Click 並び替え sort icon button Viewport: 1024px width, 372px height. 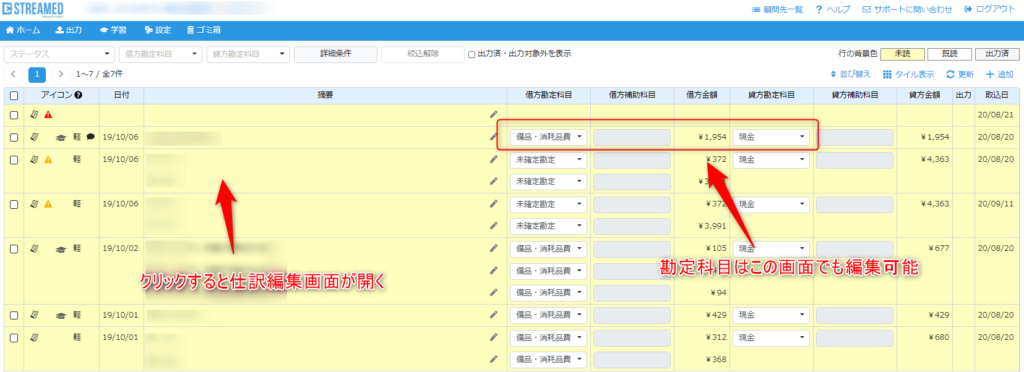[850, 74]
